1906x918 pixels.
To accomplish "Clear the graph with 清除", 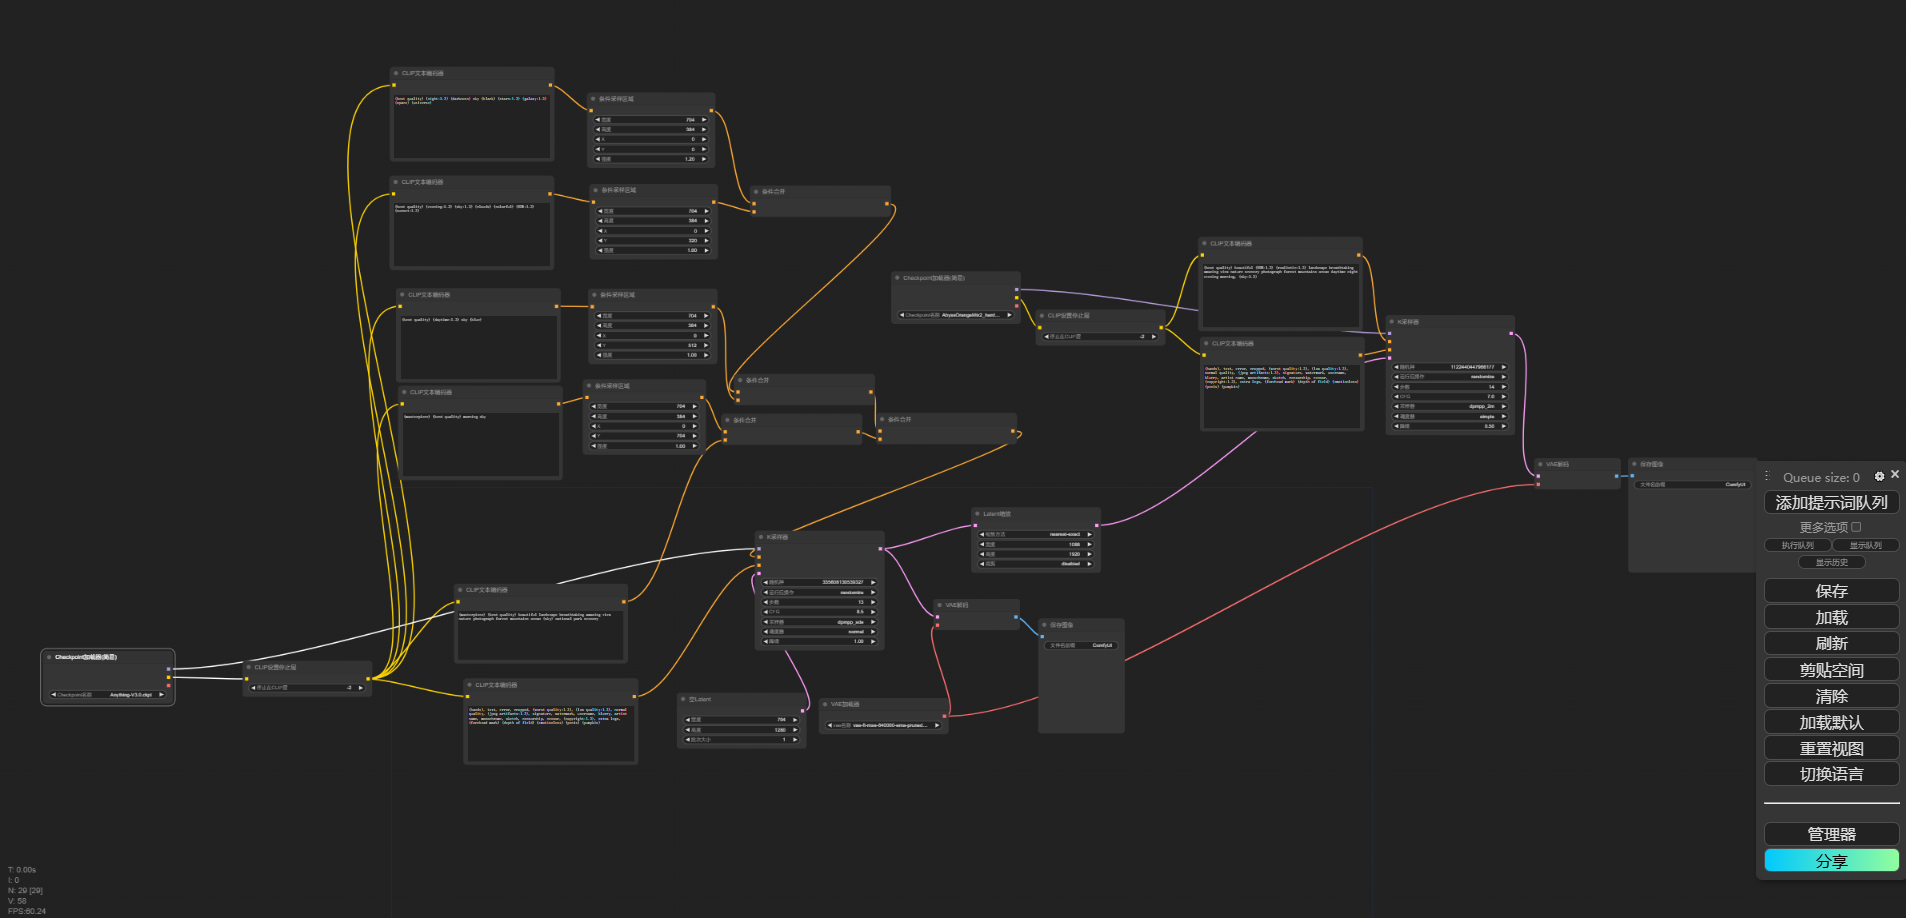I will (1831, 696).
